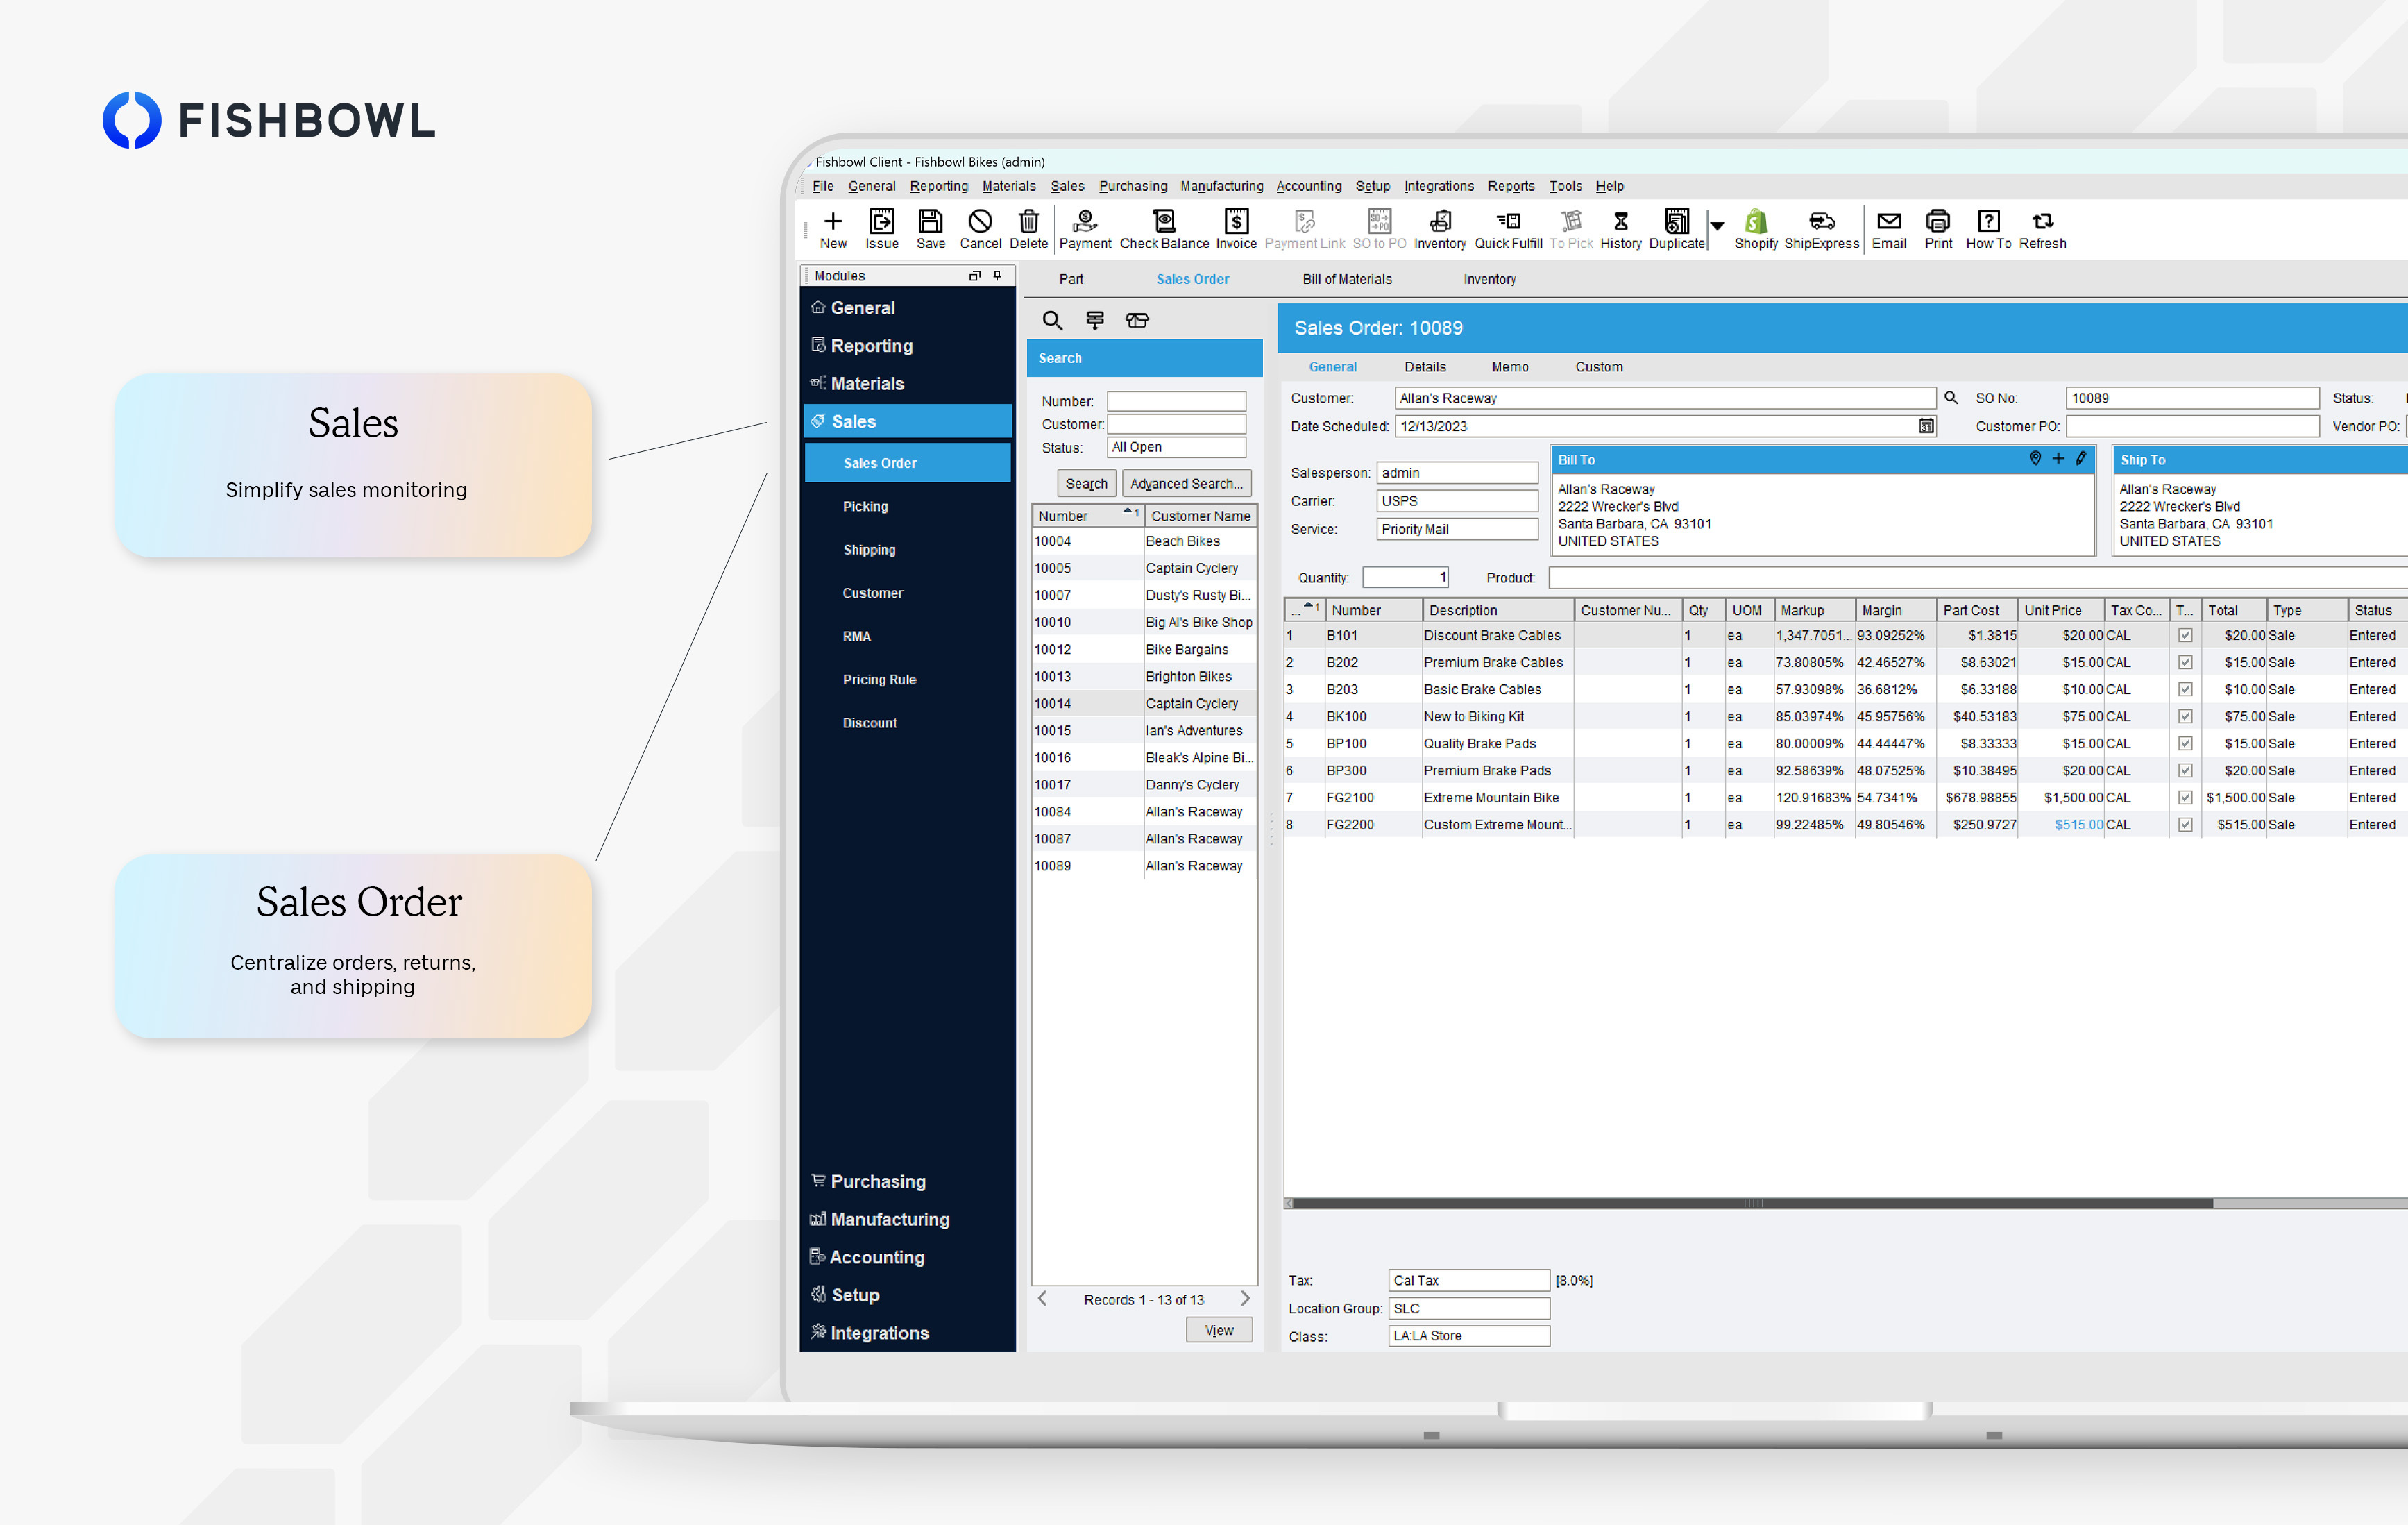
Task: Click the Advanced Search button
Action: click(1186, 483)
